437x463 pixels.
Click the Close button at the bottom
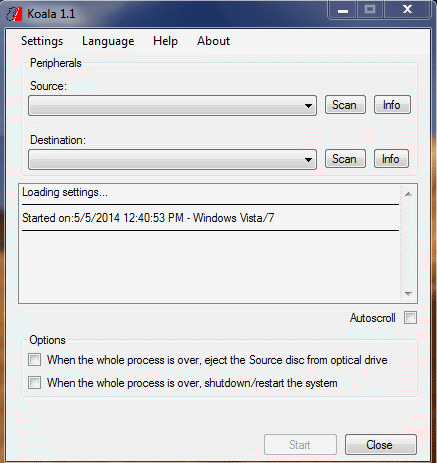381,445
